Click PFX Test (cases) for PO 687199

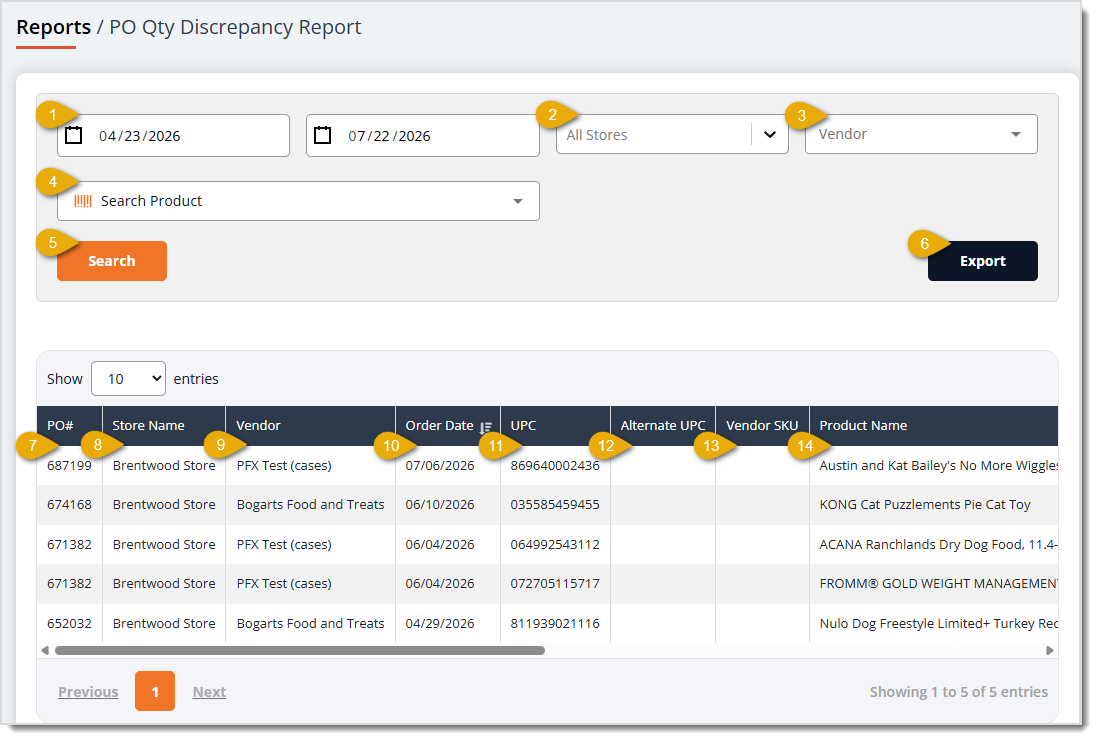click(284, 466)
